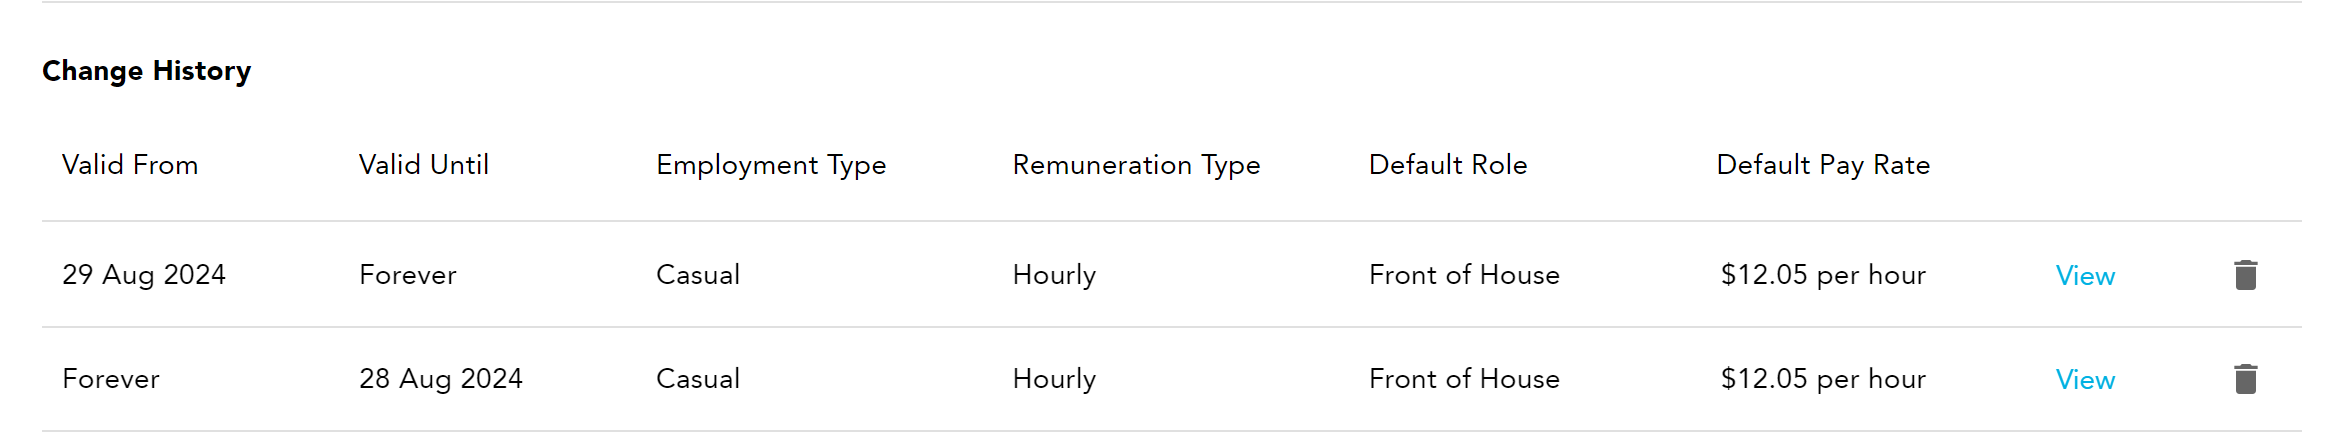Screen dimensions: 2344x448
Task: Delete the 29 Aug 2024 history entry
Action: click(x=2246, y=275)
